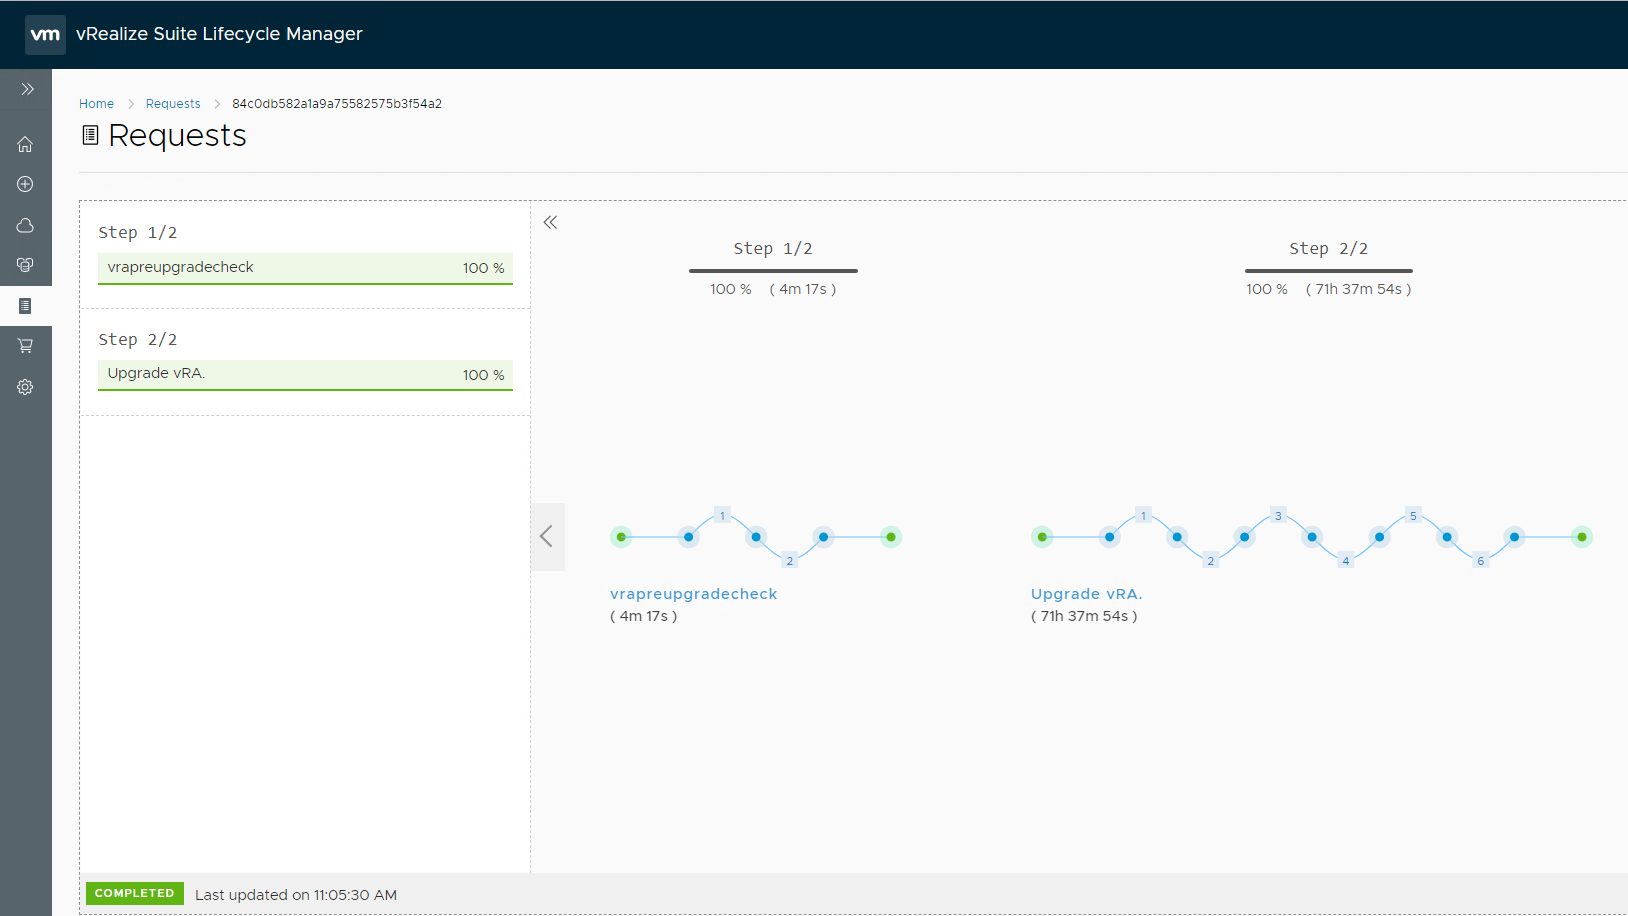Expand the left navigation sidebar

point(27,89)
